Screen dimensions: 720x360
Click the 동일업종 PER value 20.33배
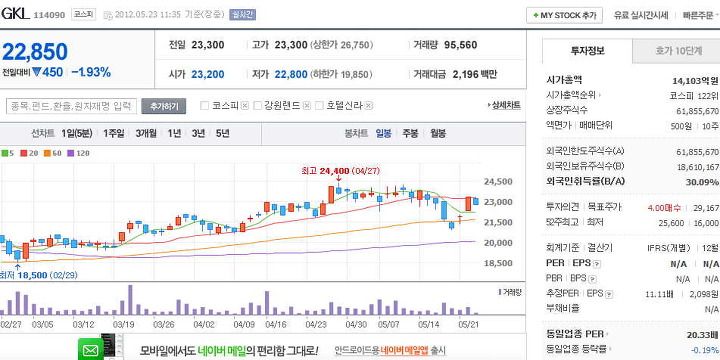coord(703,335)
